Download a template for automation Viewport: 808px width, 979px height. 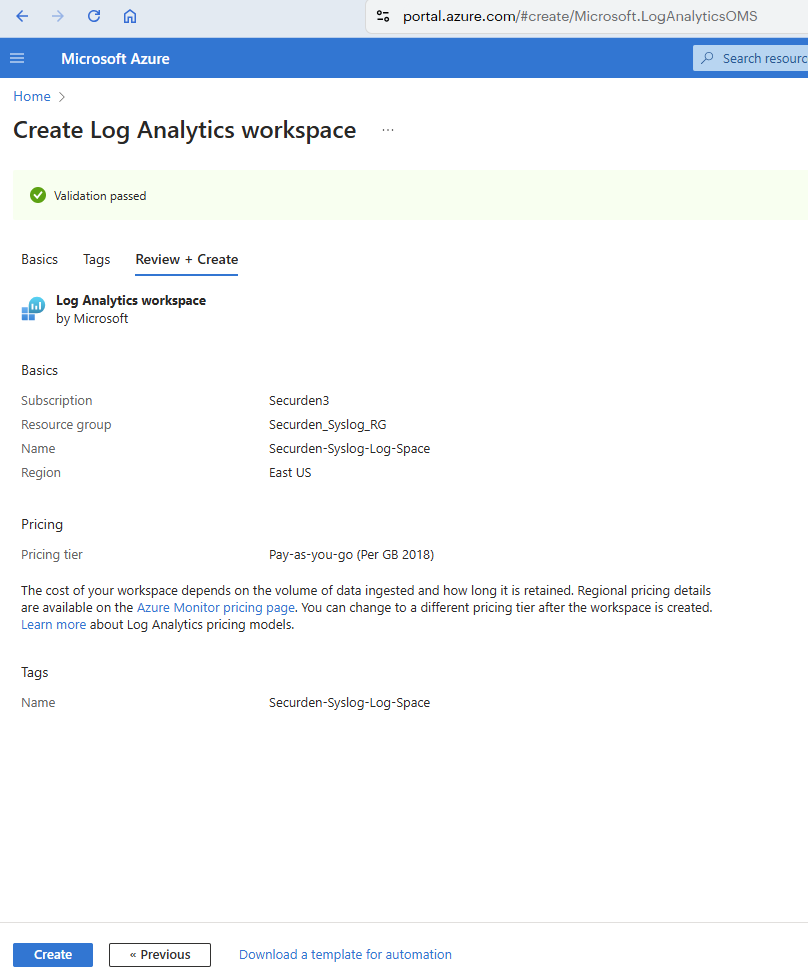[345, 955]
